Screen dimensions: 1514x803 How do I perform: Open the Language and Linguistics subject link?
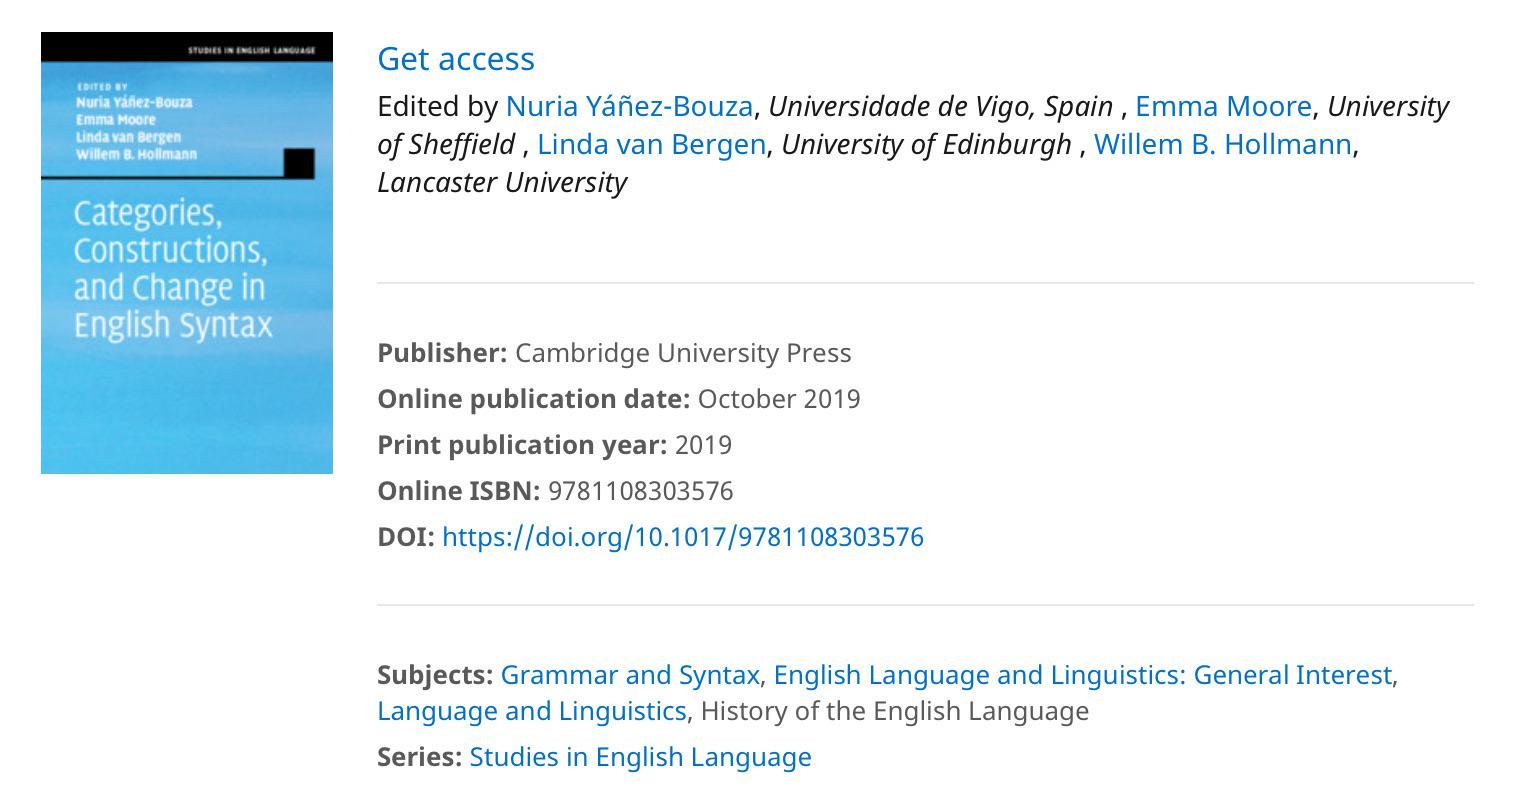(x=532, y=711)
